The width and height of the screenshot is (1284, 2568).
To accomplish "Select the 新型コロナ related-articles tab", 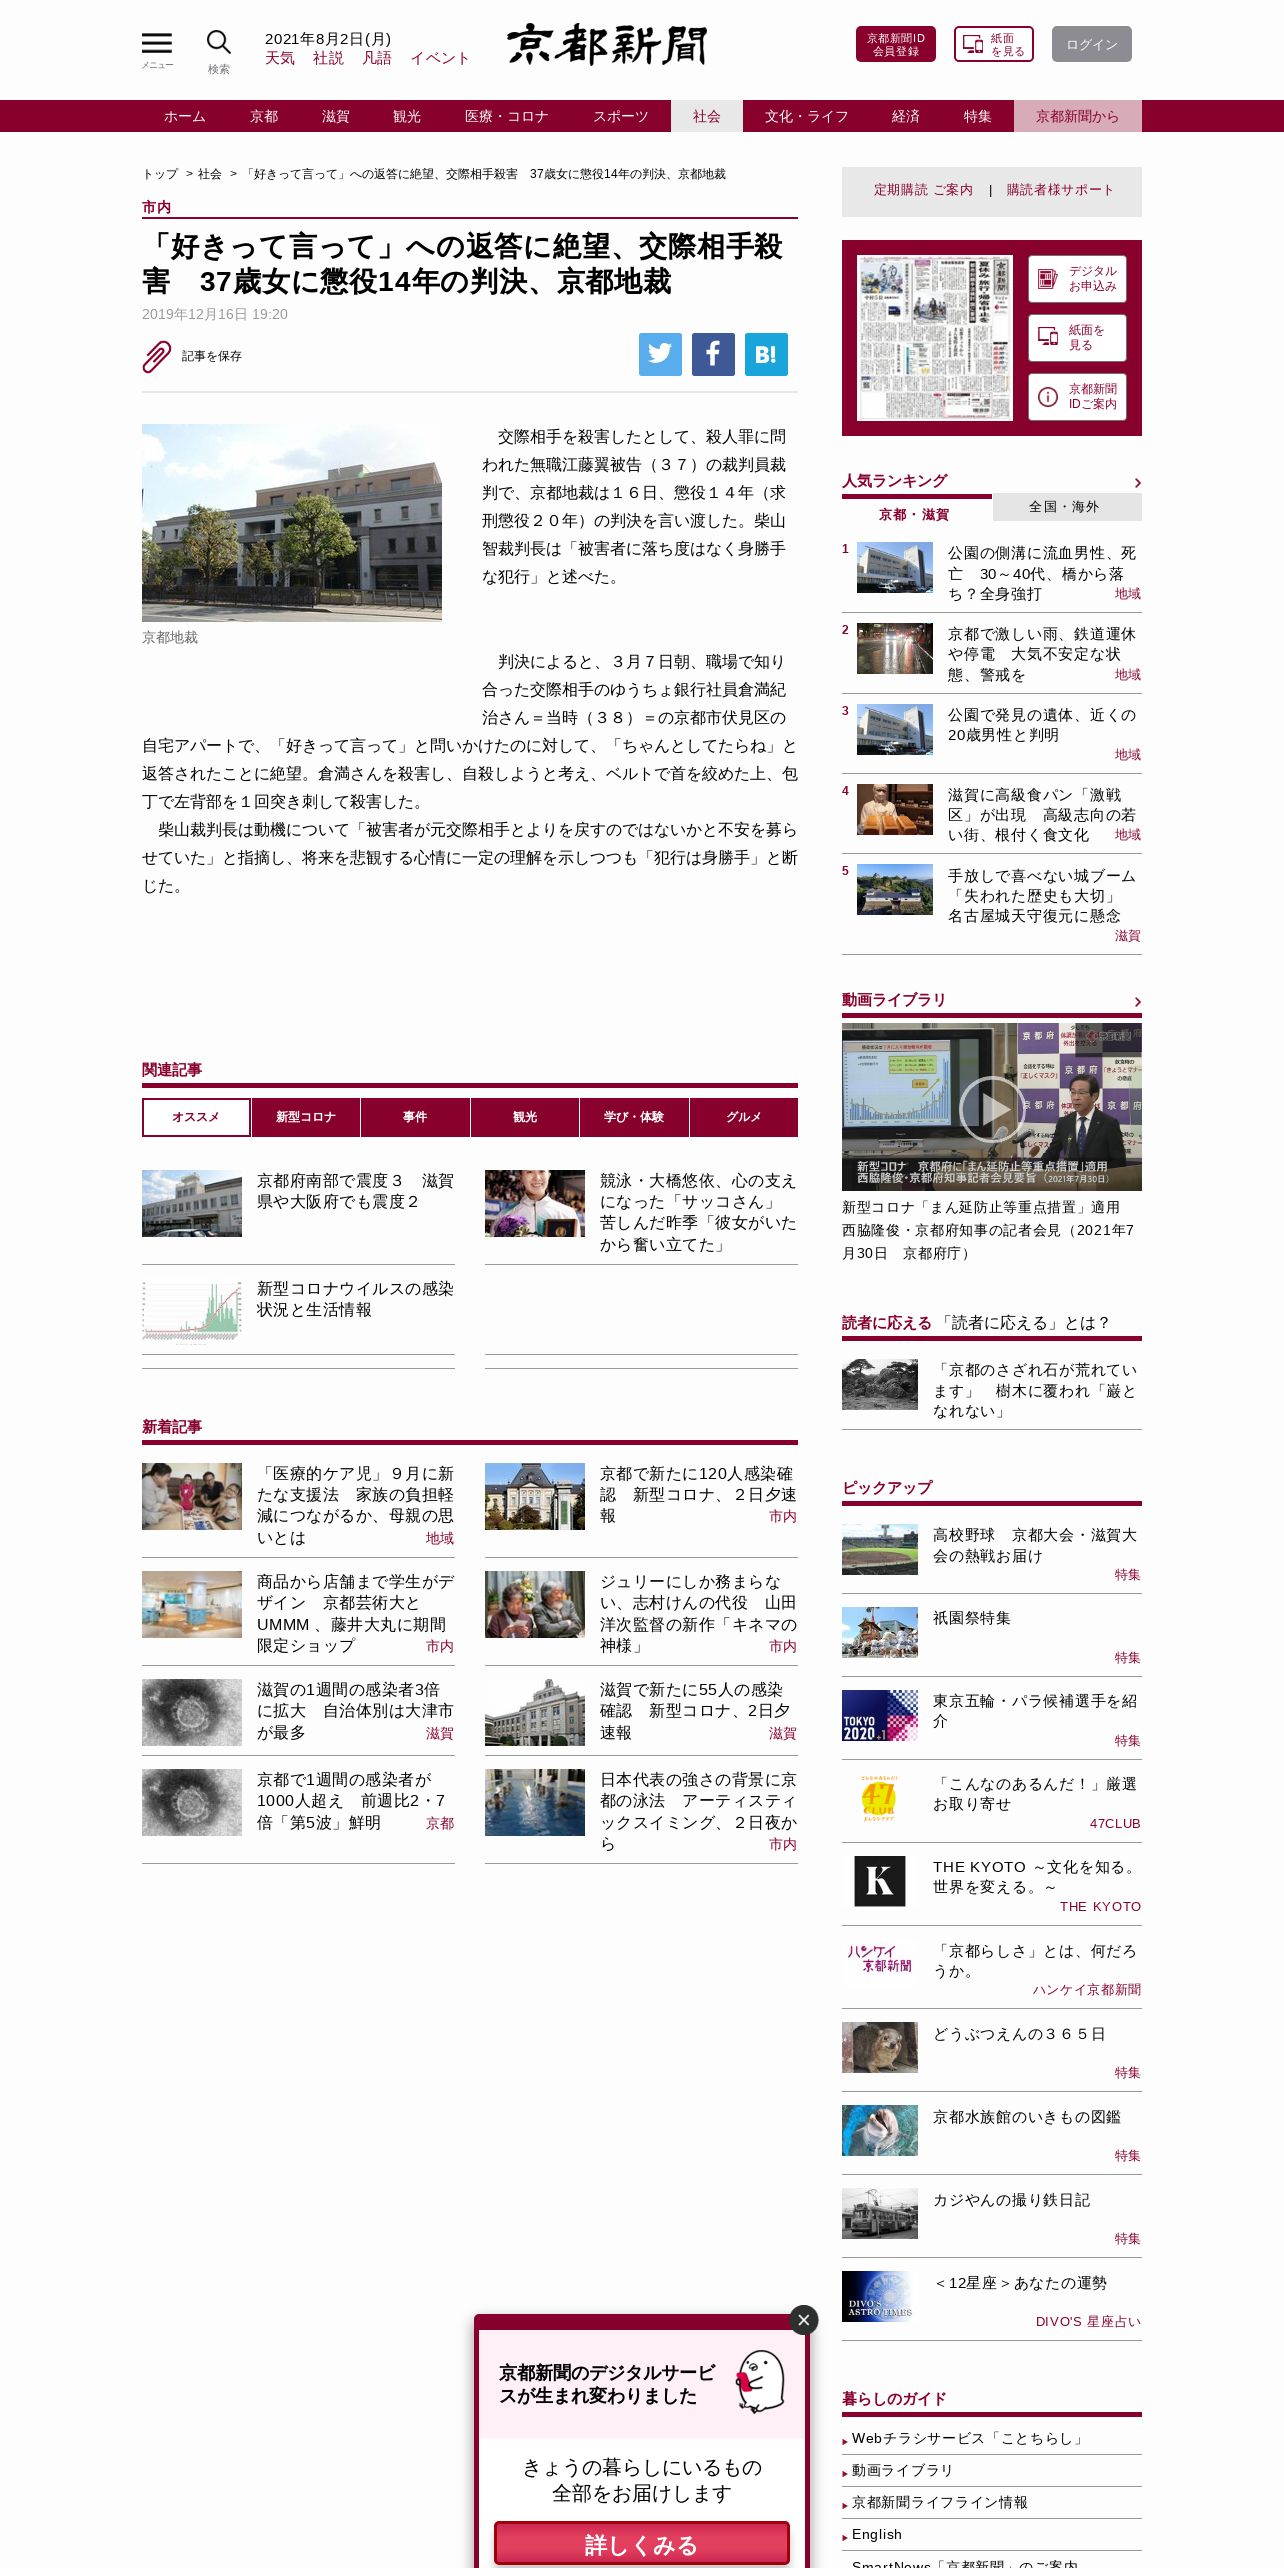I will tap(306, 1117).
